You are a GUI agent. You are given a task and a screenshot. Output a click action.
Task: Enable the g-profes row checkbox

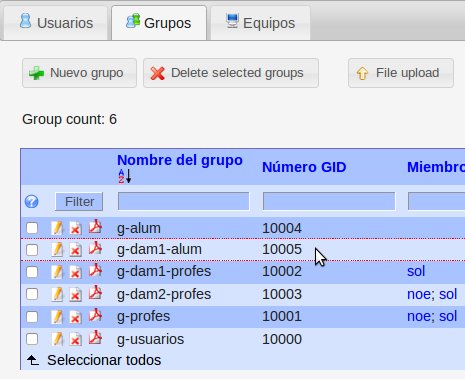click(x=32, y=317)
